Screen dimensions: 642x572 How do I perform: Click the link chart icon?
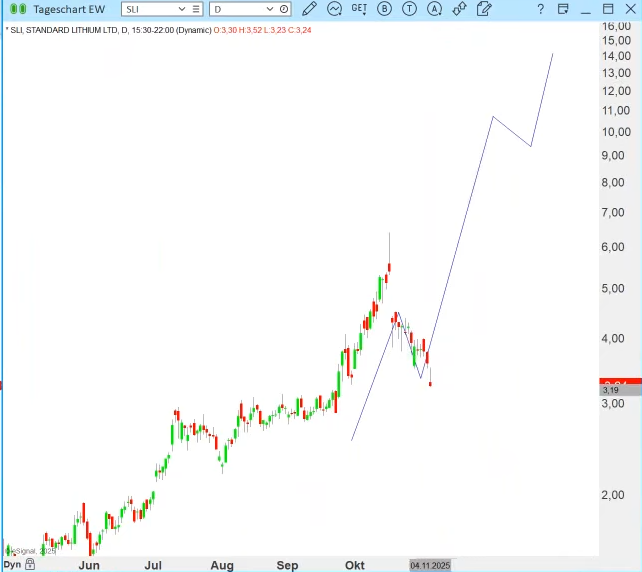tap(460, 9)
